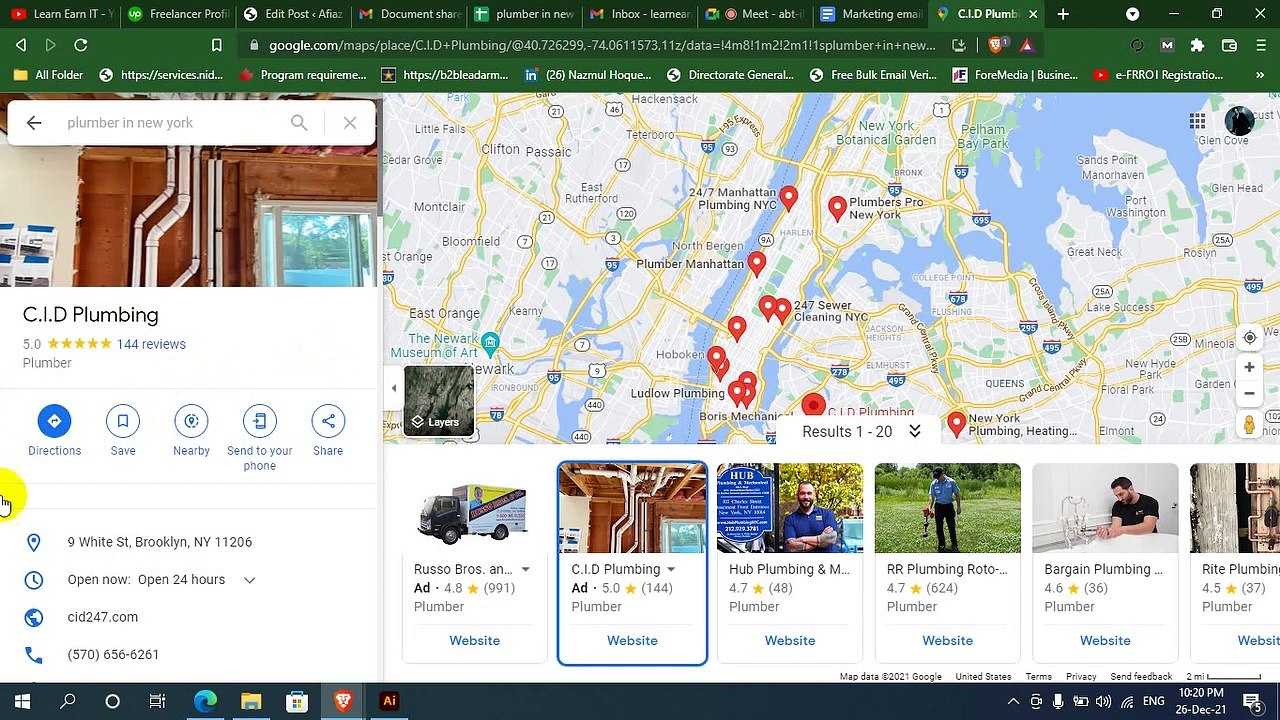The height and width of the screenshot is (720, 1280).
Task: Open the Windows notification center
Action: pyautogui.click(x=1251, y=701)
